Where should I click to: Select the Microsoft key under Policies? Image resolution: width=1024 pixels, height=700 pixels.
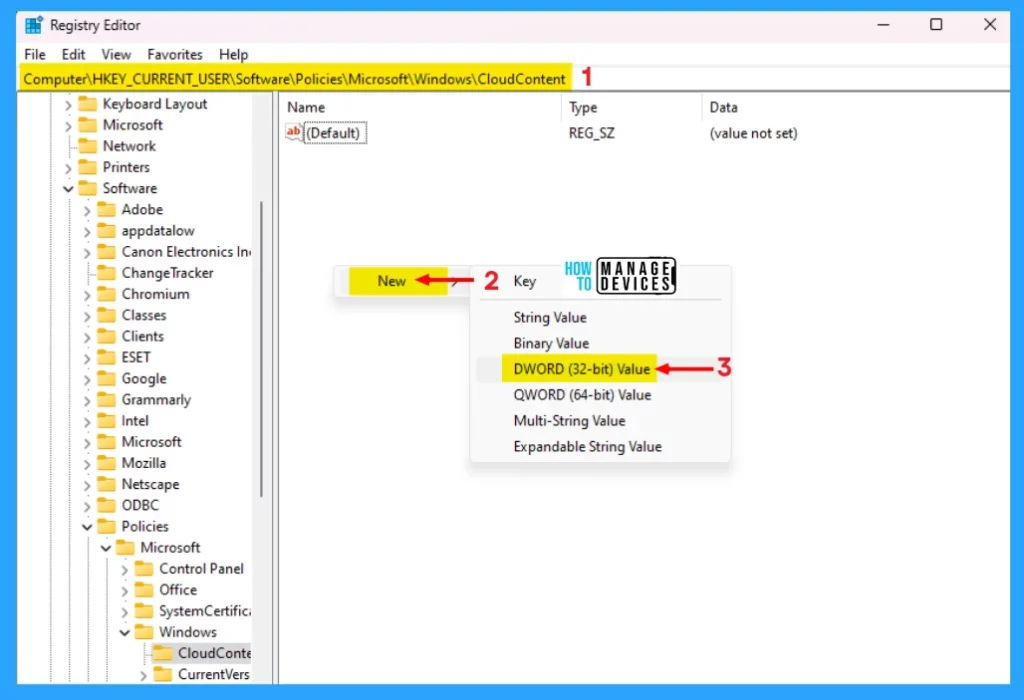[170, 547]
